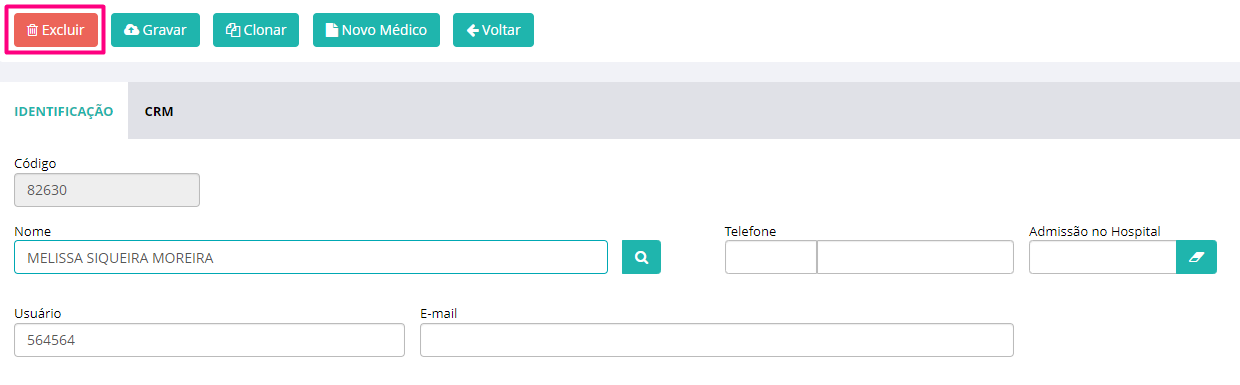The height and width of the screenshot is (385, 1240).
Task: Go back using the Voltar button
Action: [x=493, y=30]
